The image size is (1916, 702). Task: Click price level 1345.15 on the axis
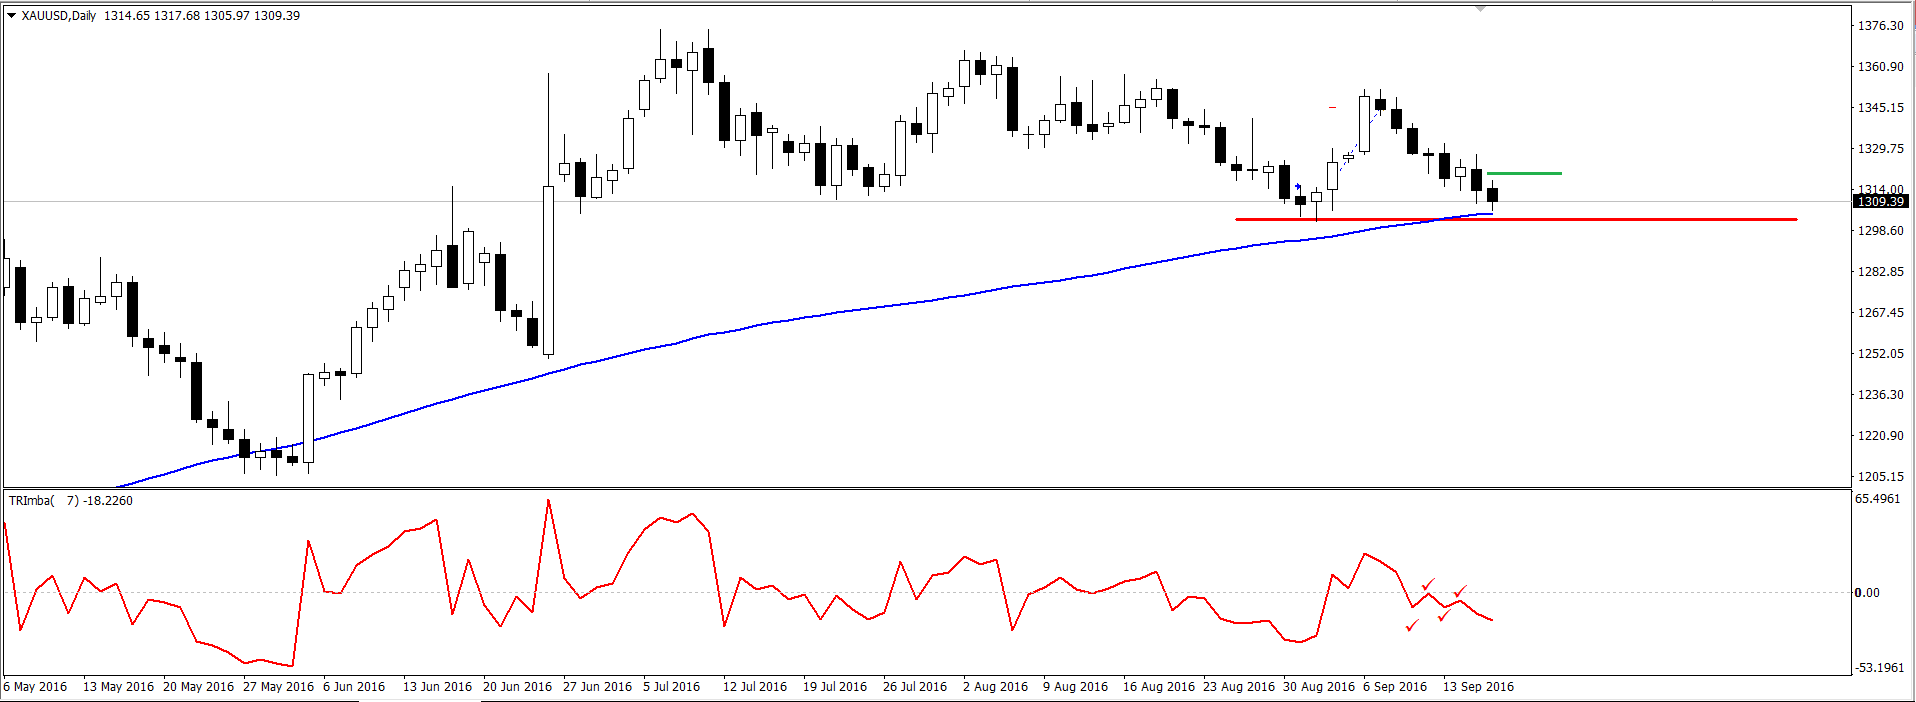pyautogui.click(x=1880, y=108)
